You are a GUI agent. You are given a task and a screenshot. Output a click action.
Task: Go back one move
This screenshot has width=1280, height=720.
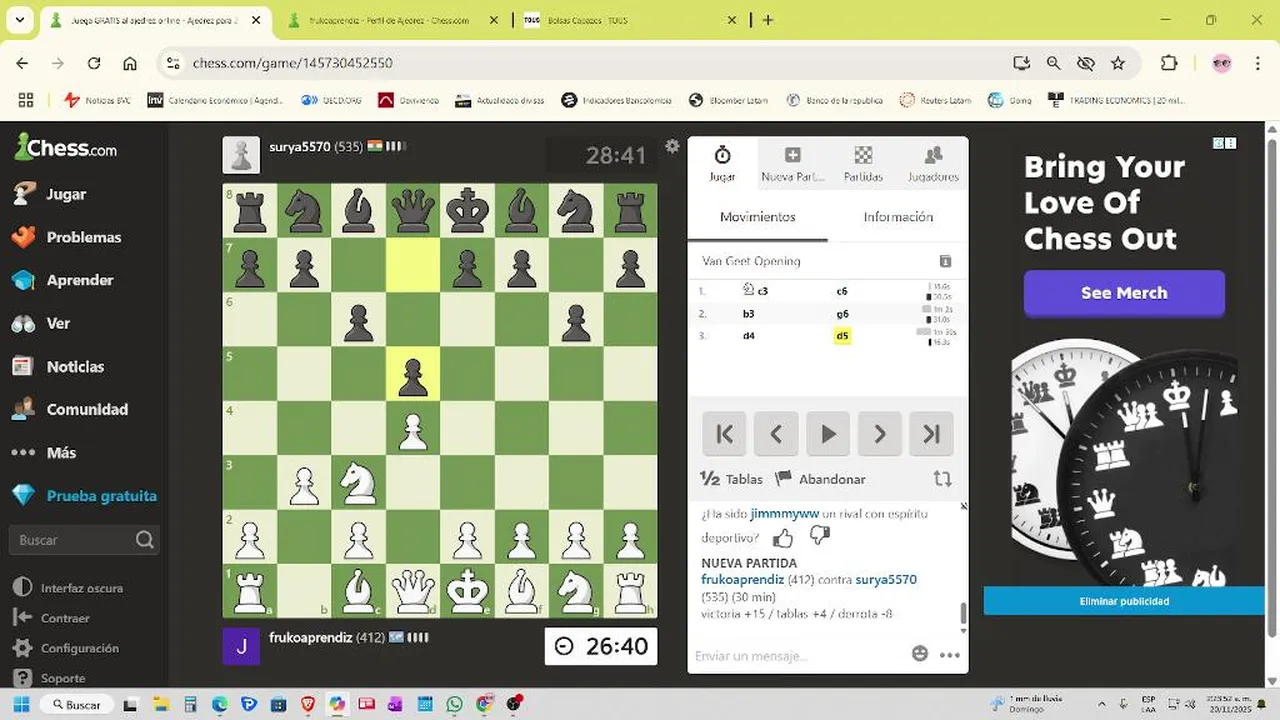pos(776,434)
